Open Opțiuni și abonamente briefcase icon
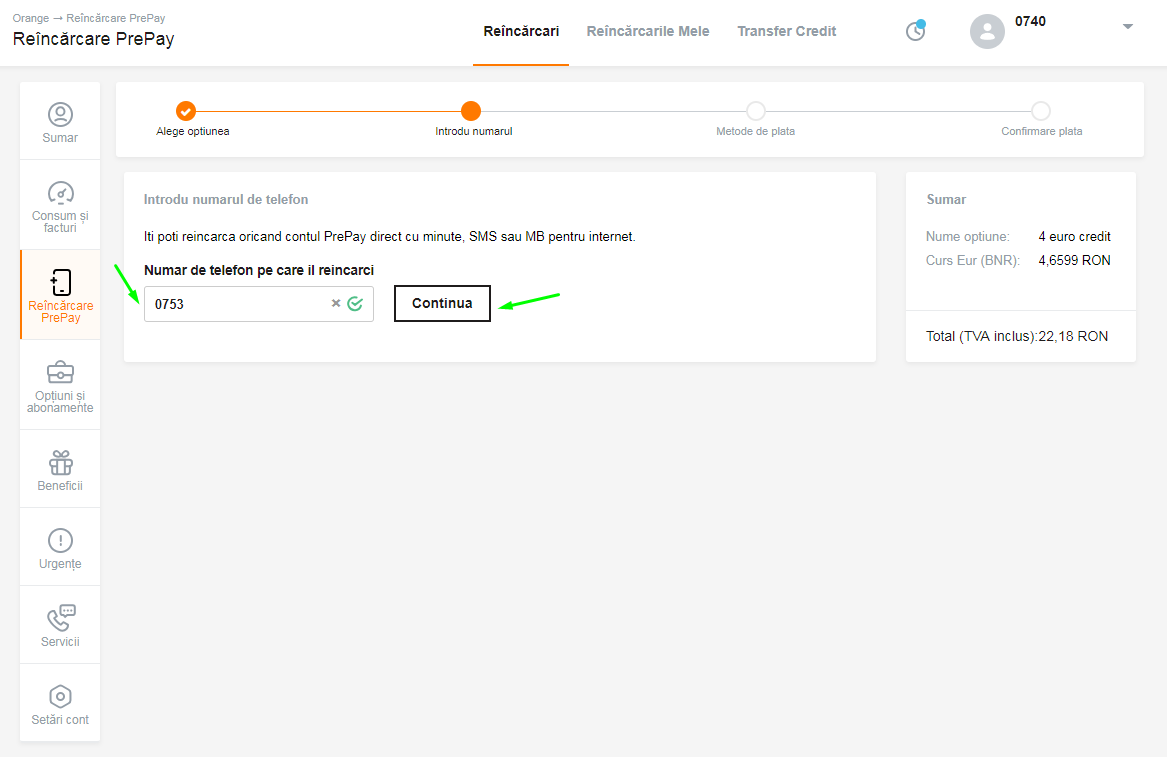 60,372
